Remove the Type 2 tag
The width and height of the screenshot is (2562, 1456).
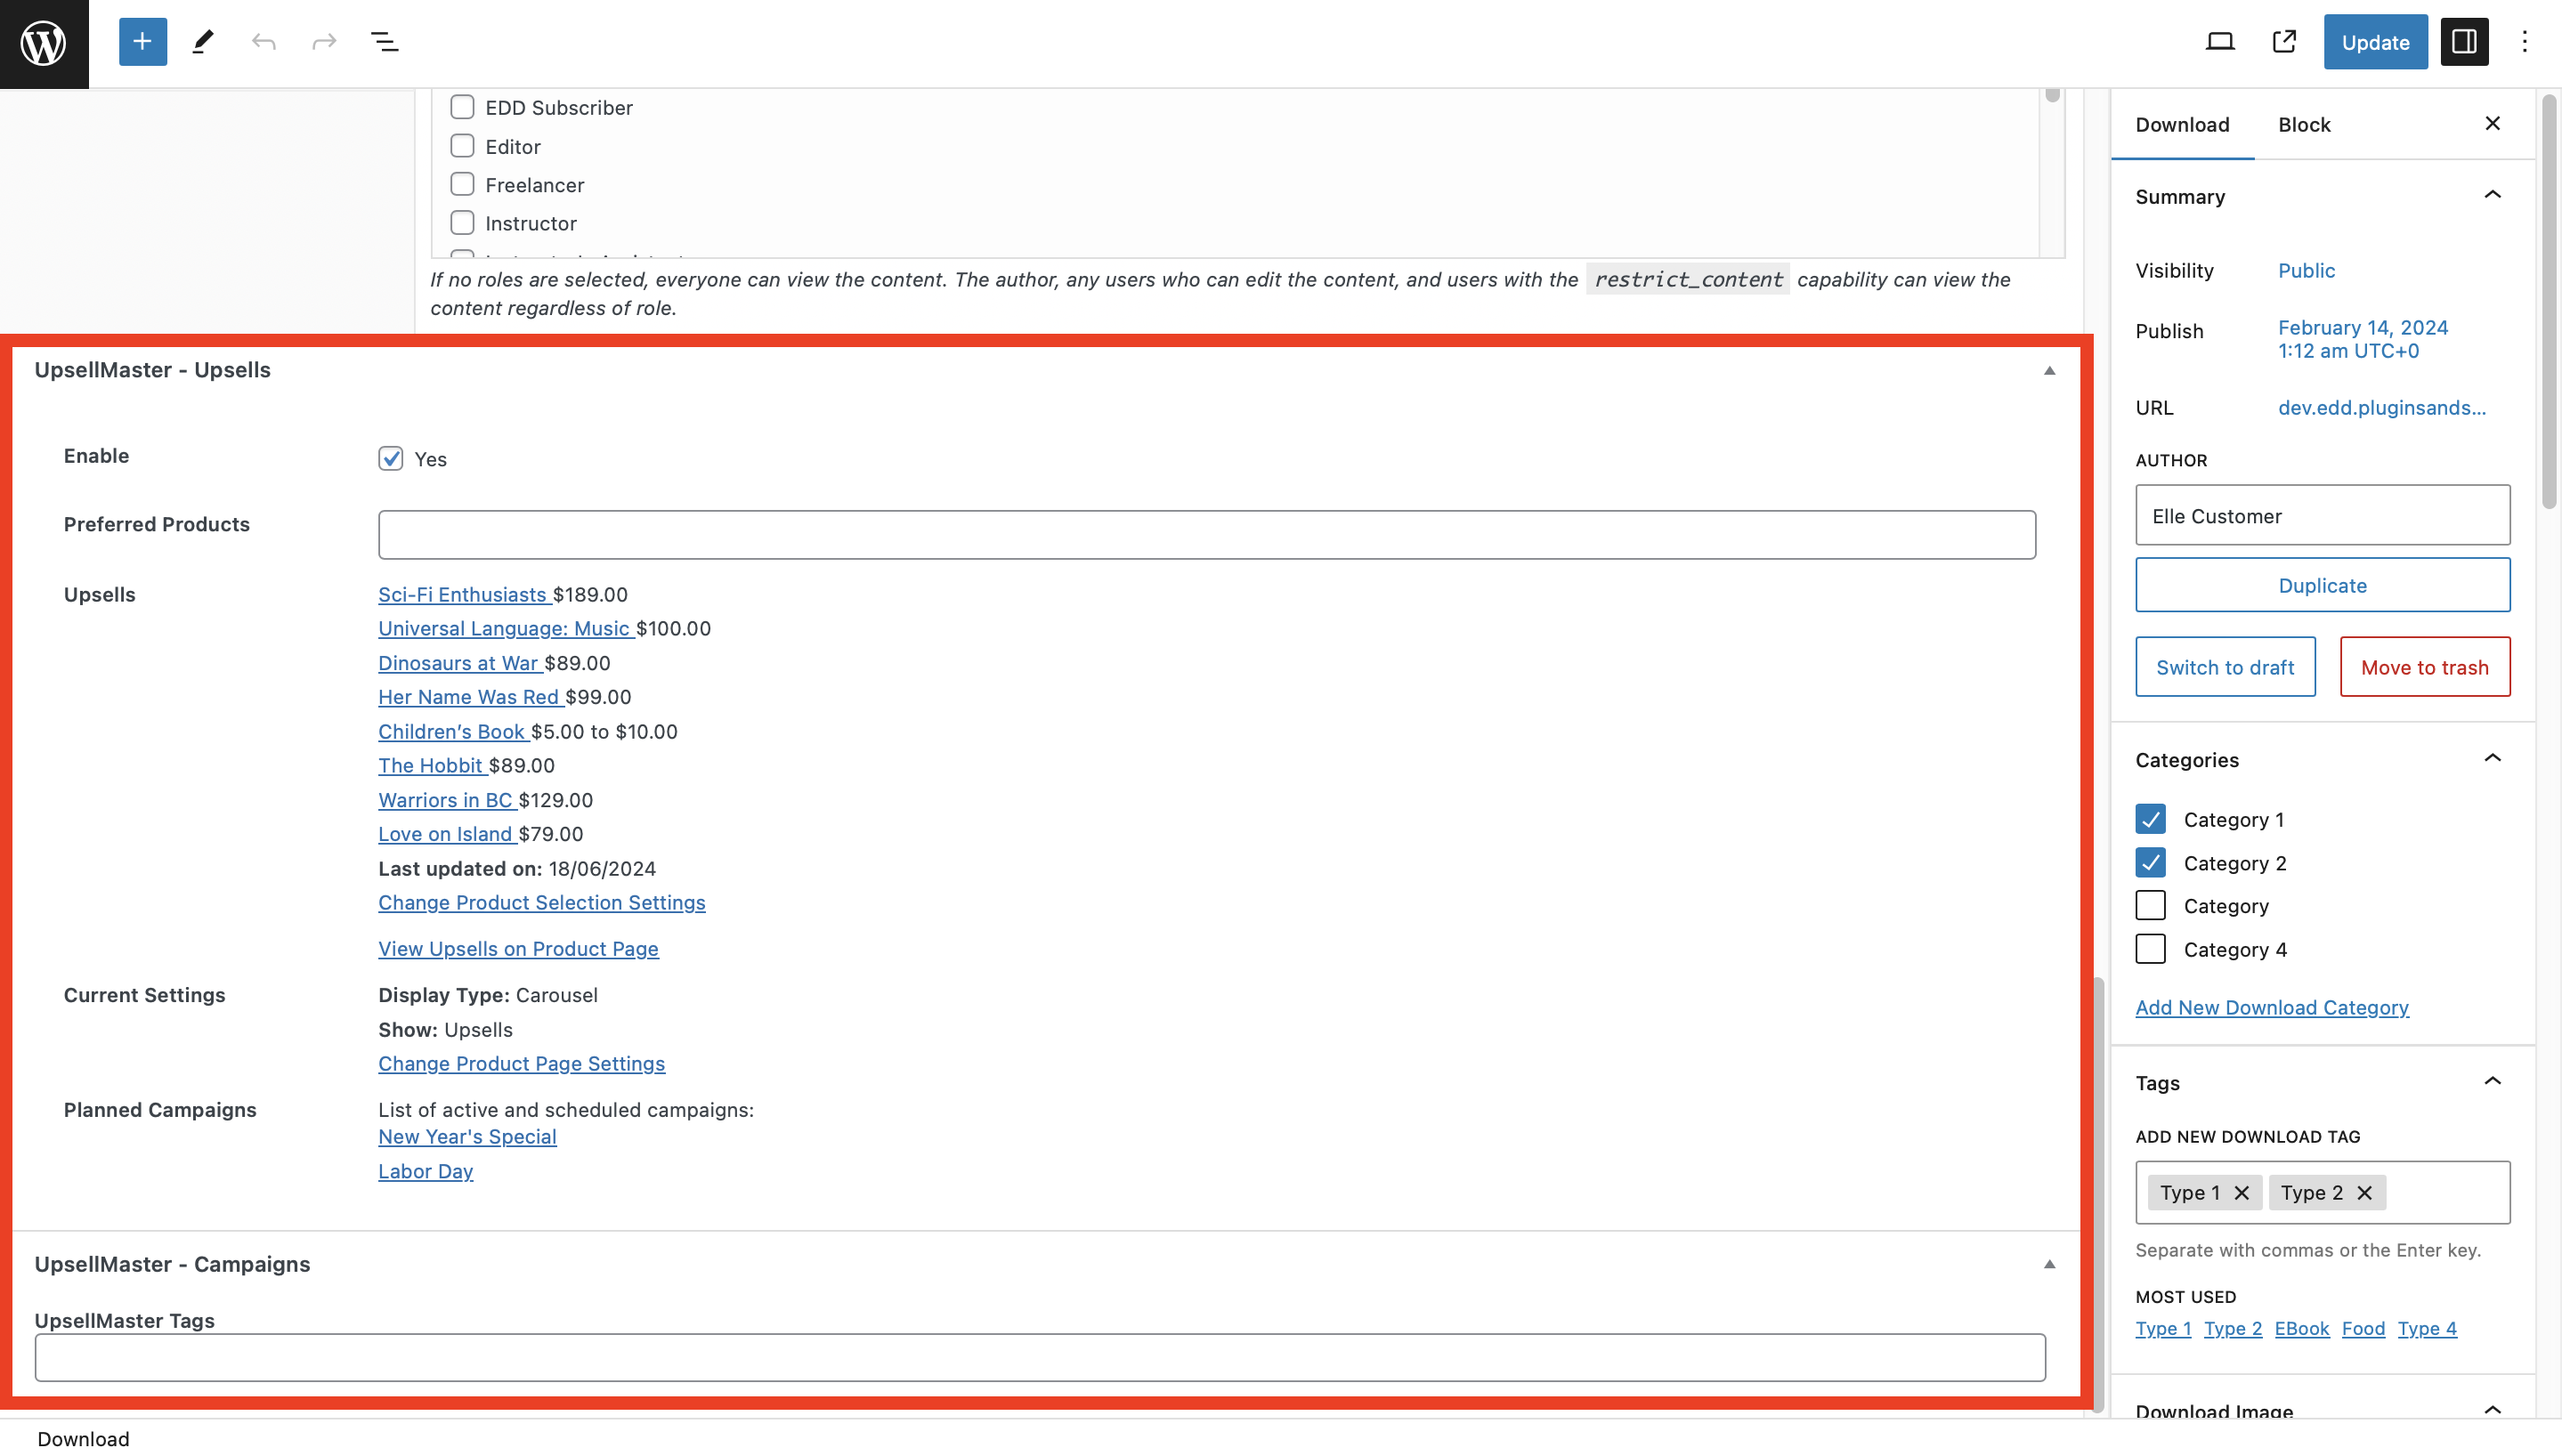click(x=2364, y=1192)
